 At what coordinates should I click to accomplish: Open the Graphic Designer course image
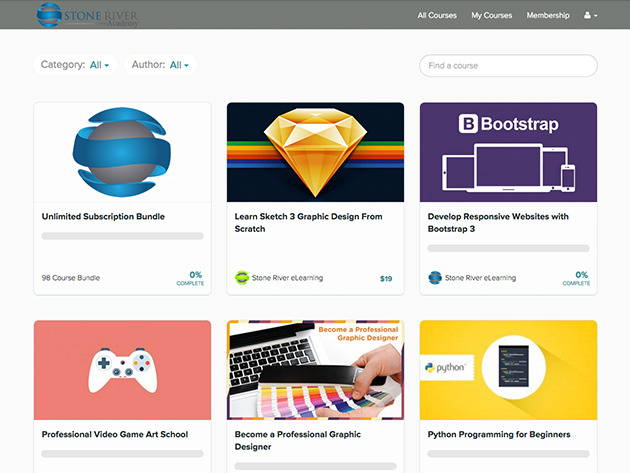click(315, 370)
